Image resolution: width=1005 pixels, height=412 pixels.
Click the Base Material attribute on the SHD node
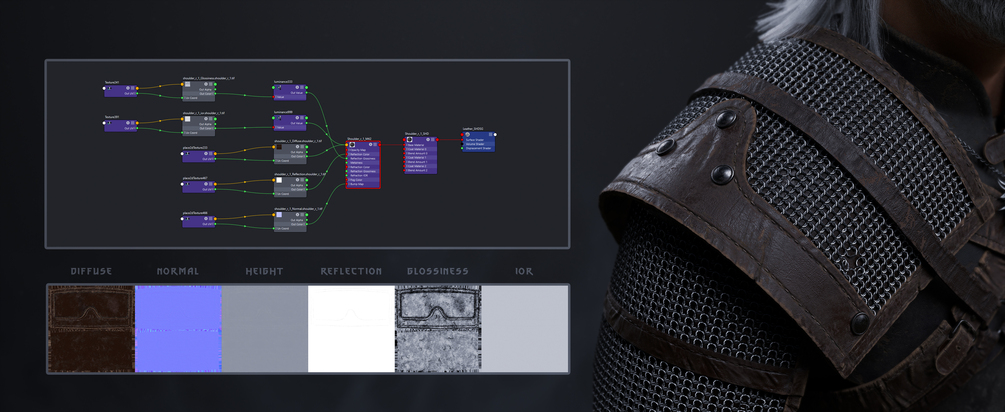[x=421, y=145]
